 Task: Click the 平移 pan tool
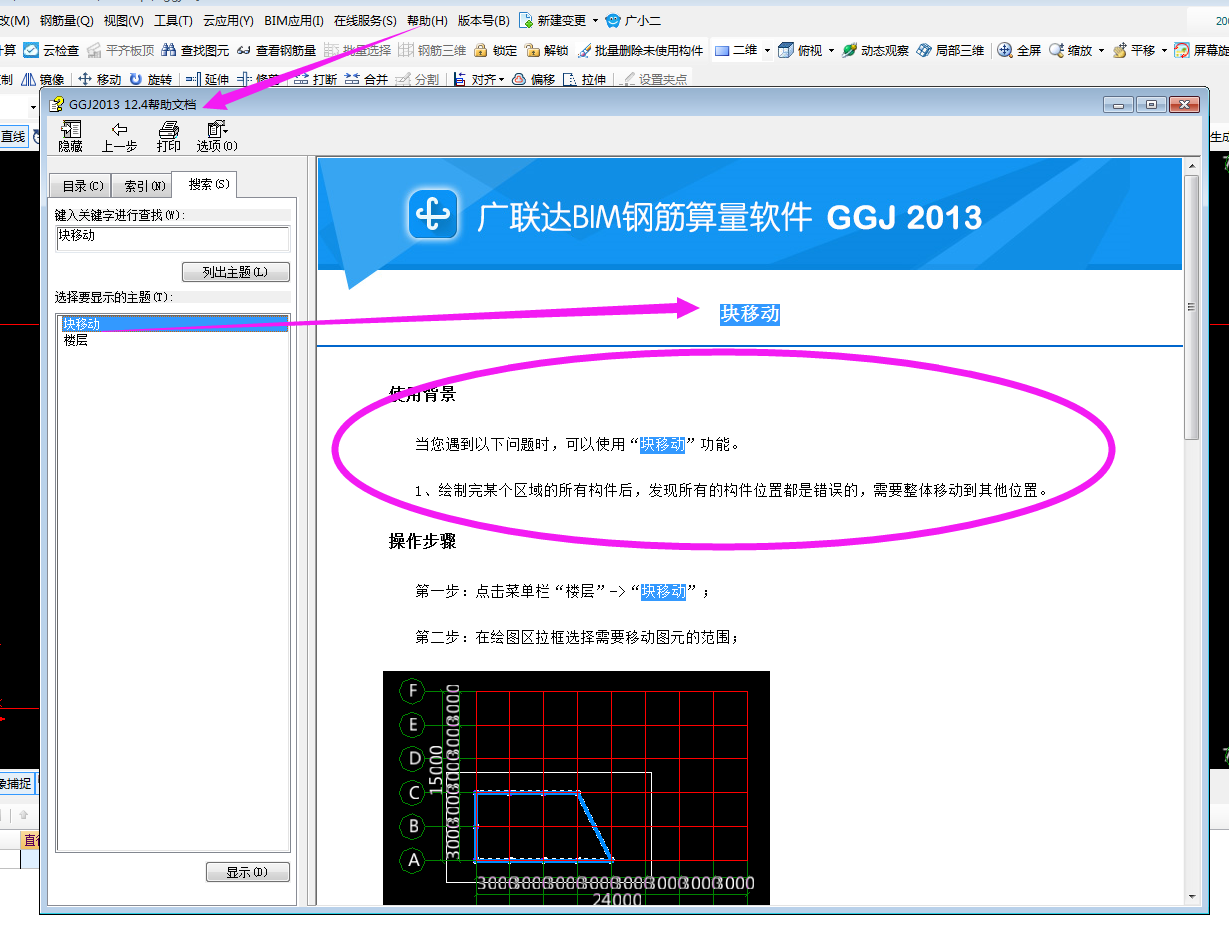[1133, 50]
